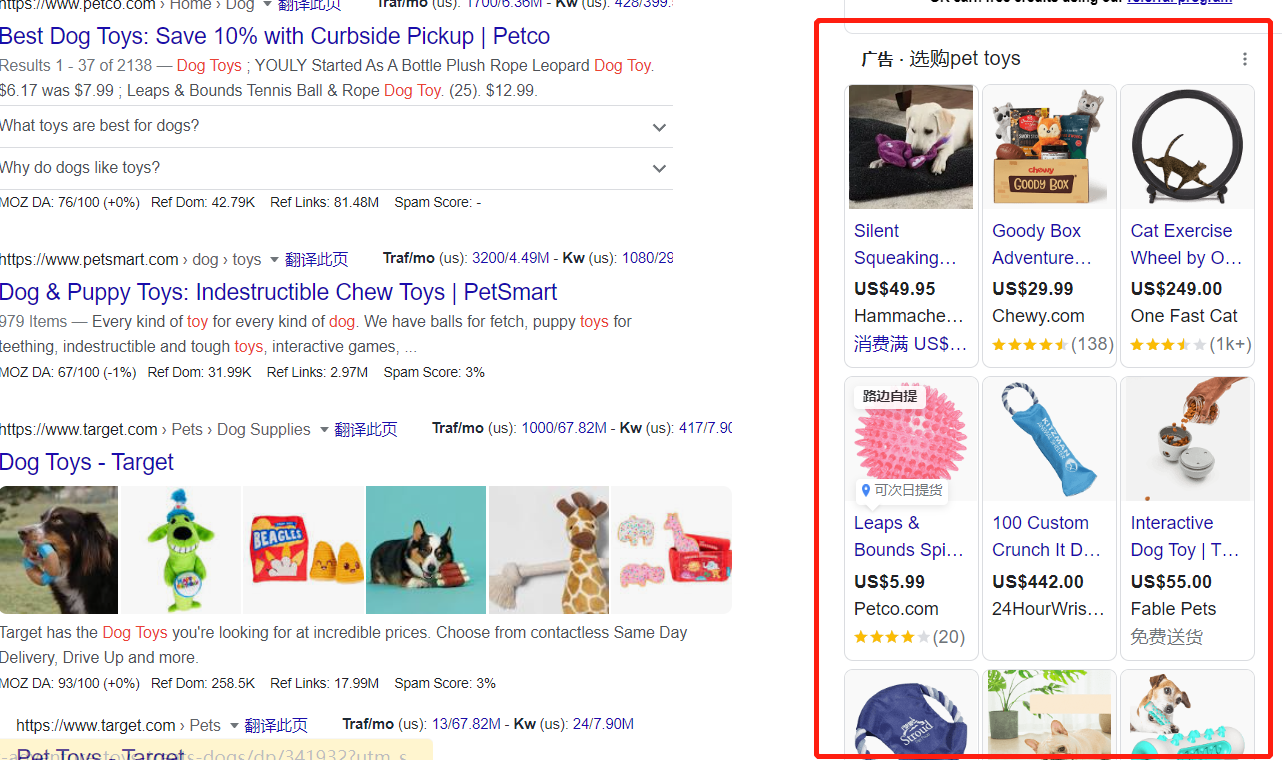Click the 路边自提 badge on the pink ball ad
Viewport: 1282px width, 760px height.
[x=890, y=396]
